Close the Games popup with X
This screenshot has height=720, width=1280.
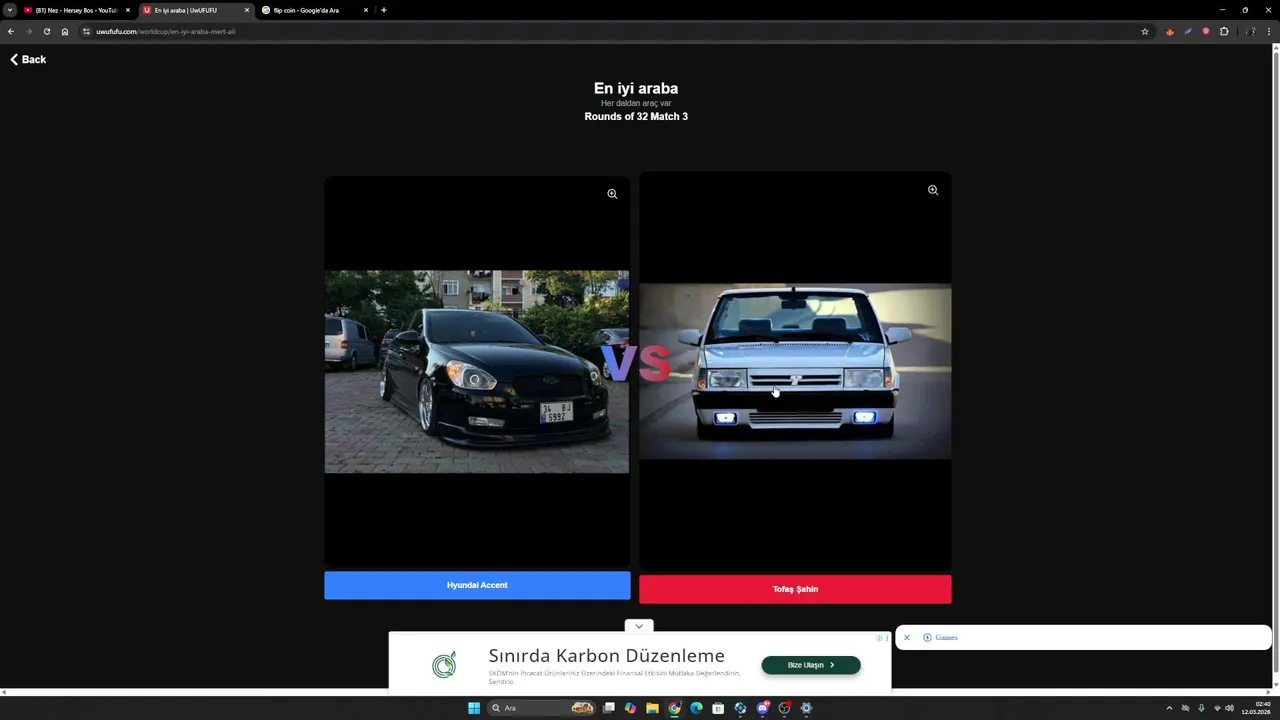tap(907, 637)
